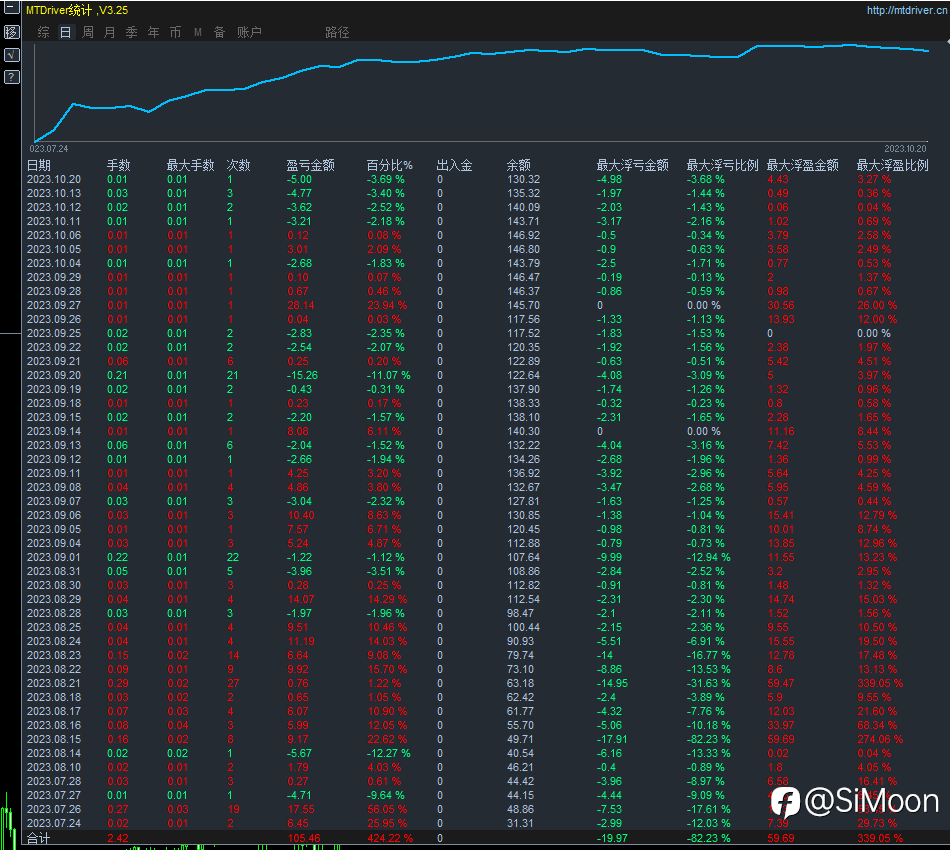Click the total percentage 424.22 %
Screen dimensions: 950x850
point(390,838)
